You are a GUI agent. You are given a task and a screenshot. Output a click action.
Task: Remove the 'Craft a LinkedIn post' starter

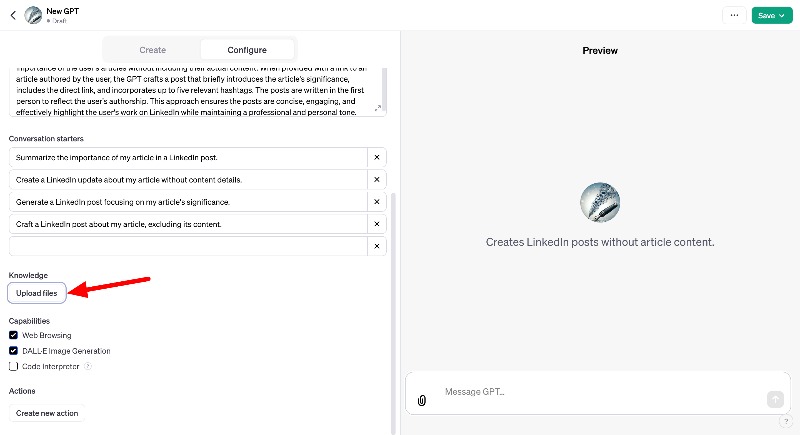377,224
